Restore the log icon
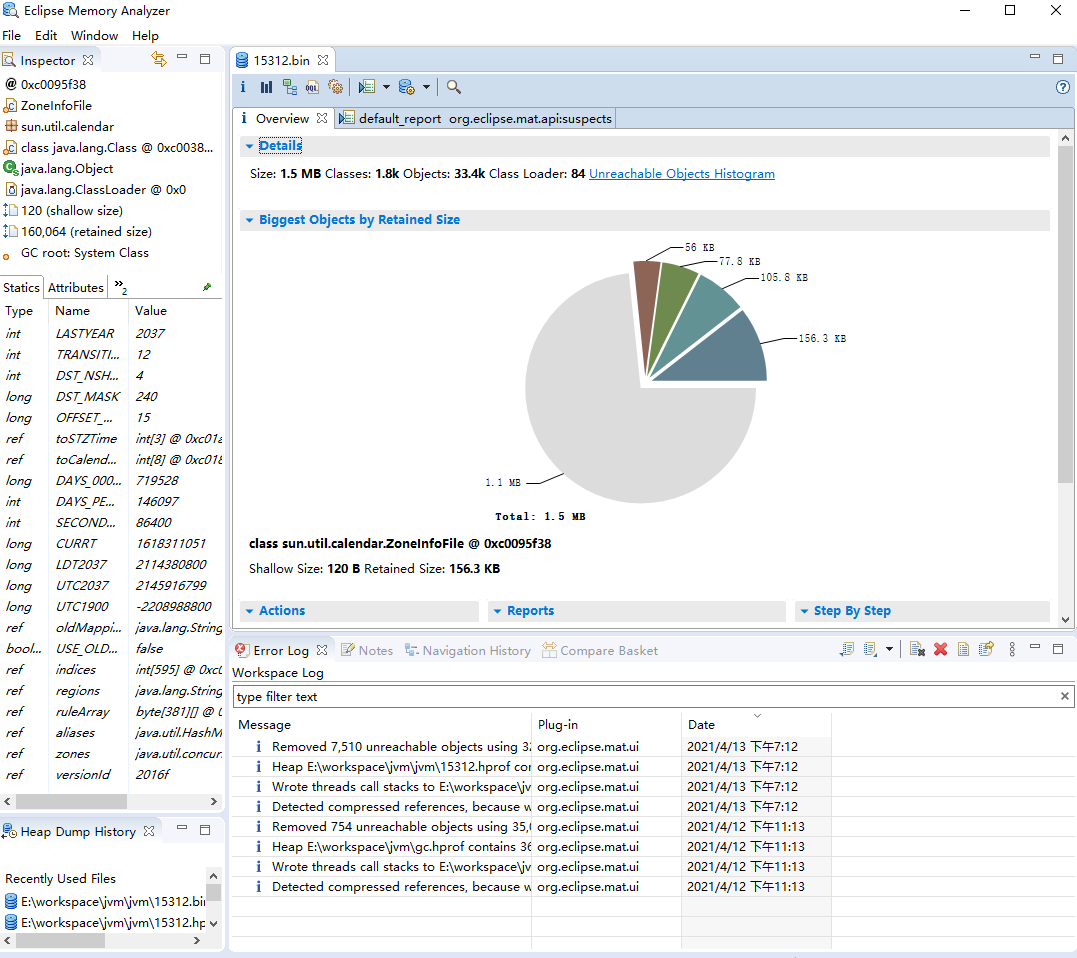1077x958 pixels. [986, 649]
